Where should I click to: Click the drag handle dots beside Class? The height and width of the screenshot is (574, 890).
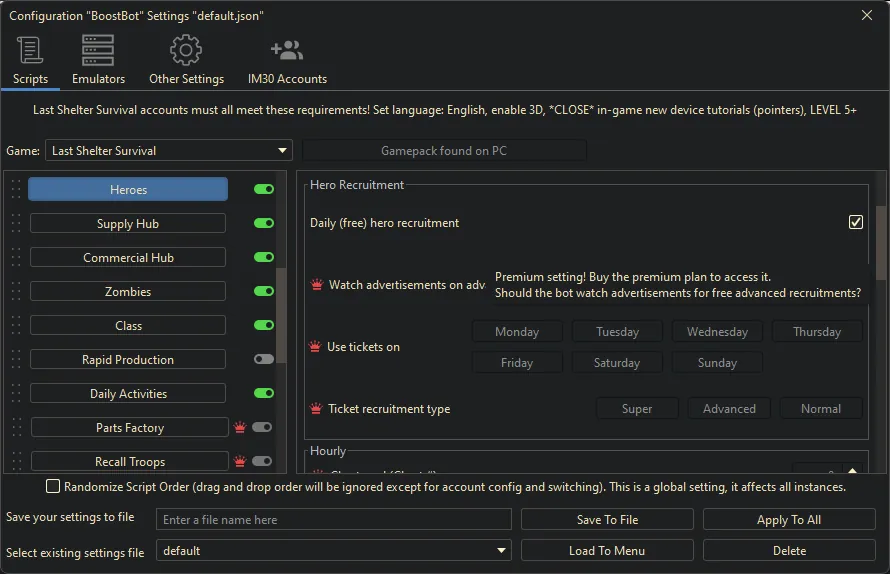[16, 325]
